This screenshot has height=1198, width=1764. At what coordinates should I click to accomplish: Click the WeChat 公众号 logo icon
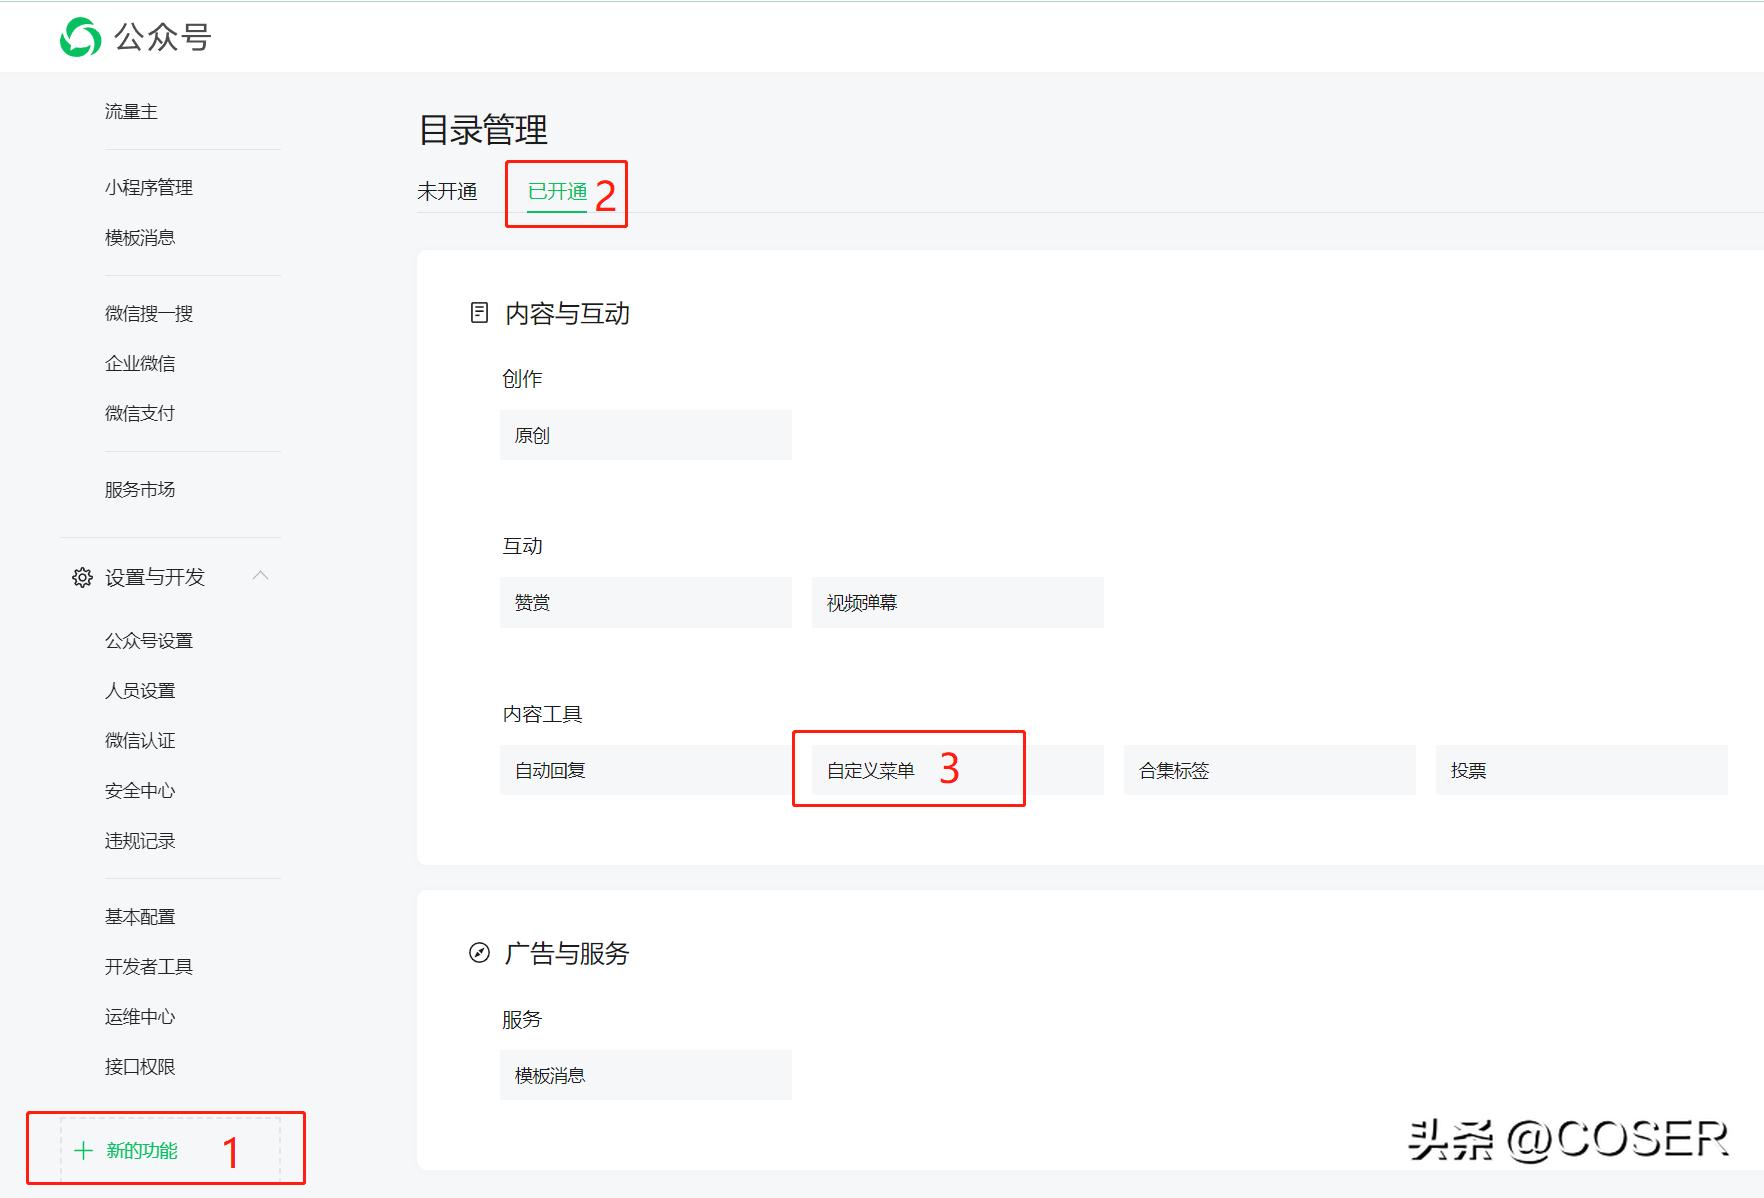pos(80,36)
